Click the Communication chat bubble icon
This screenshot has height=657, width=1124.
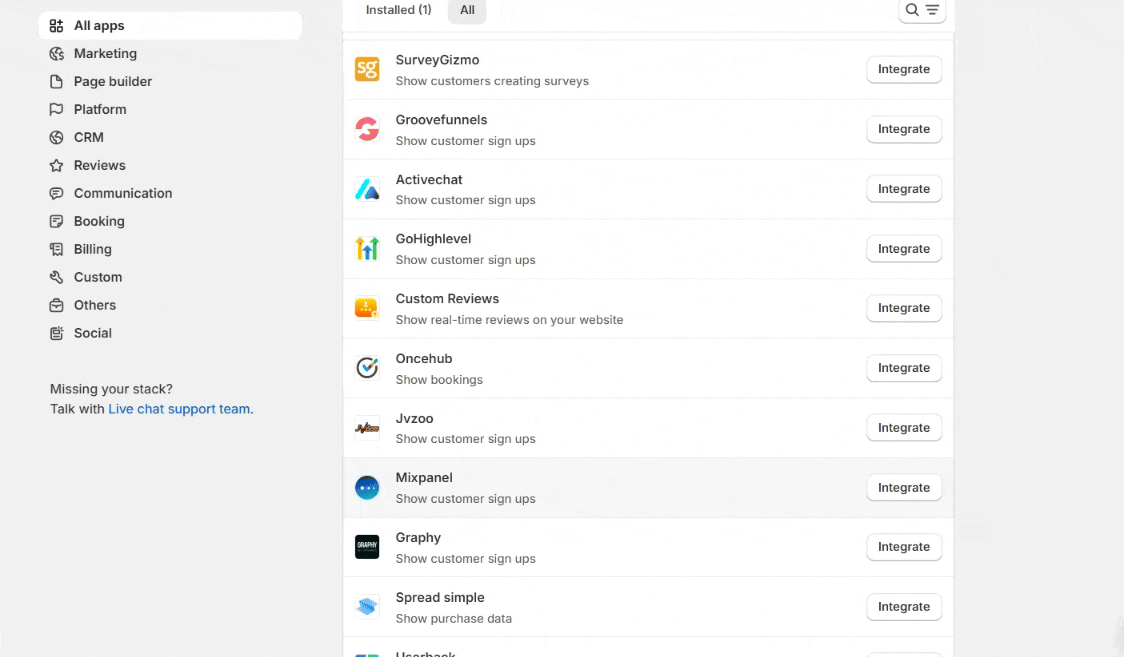coord(56,193)
